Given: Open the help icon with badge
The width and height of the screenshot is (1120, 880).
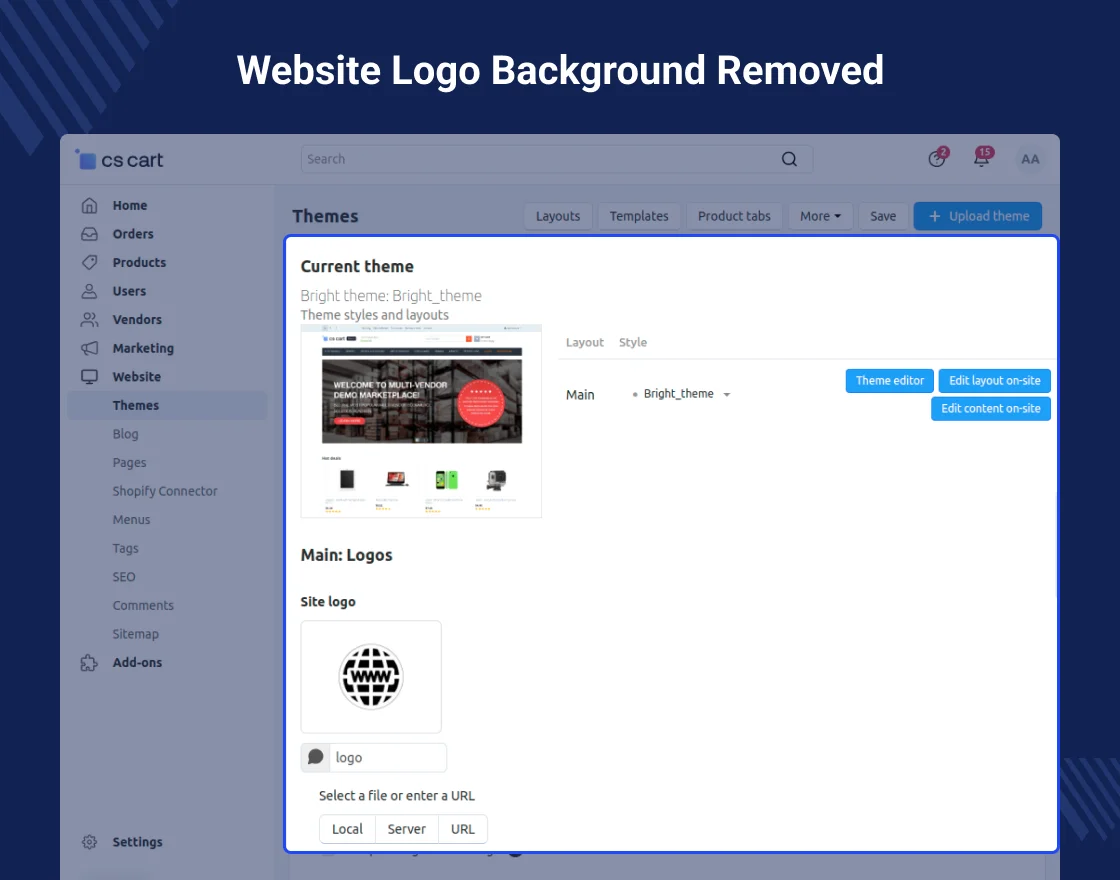Looking at the screenshot, I should point(937,159).
